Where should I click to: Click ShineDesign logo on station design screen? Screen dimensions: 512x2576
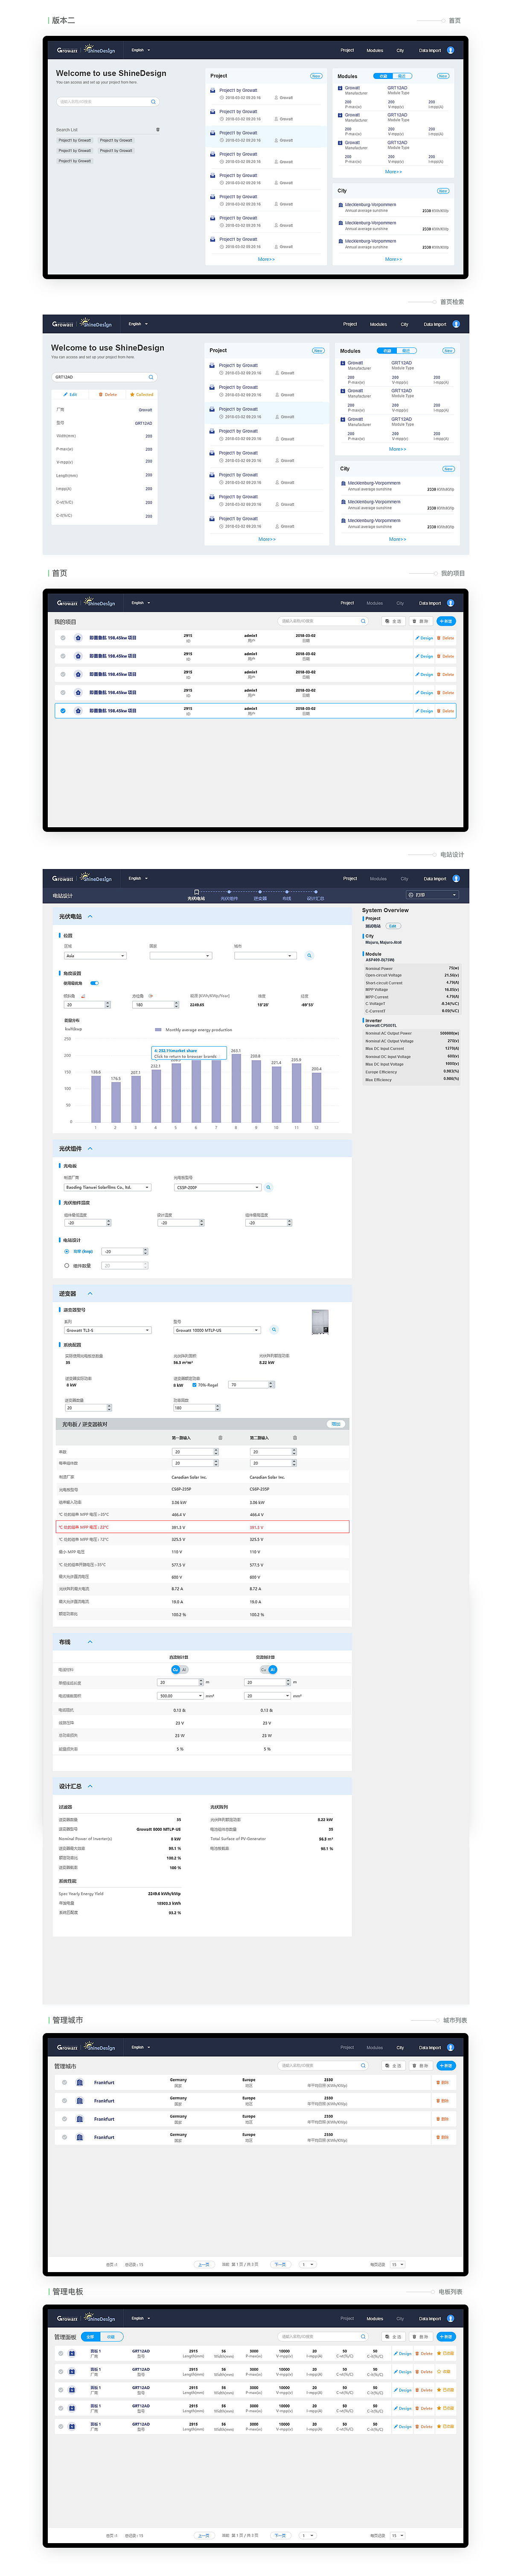pyautogui.click(x=97, y=878)
